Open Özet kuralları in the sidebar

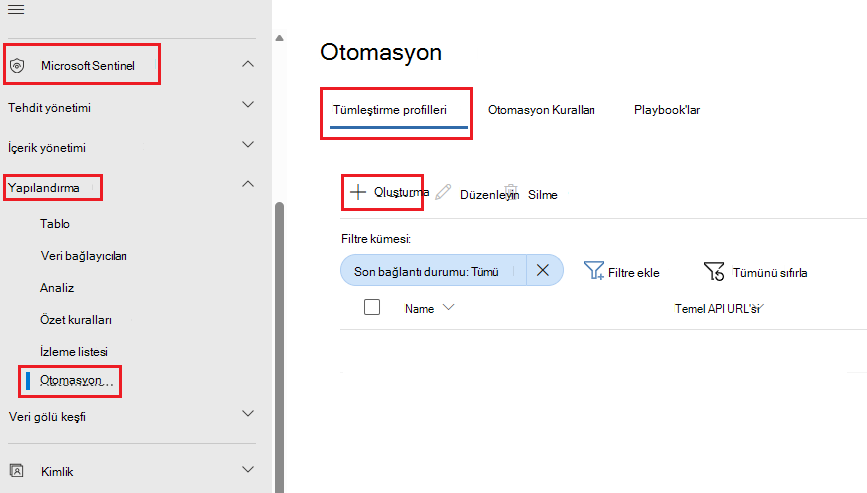(76, 320)
